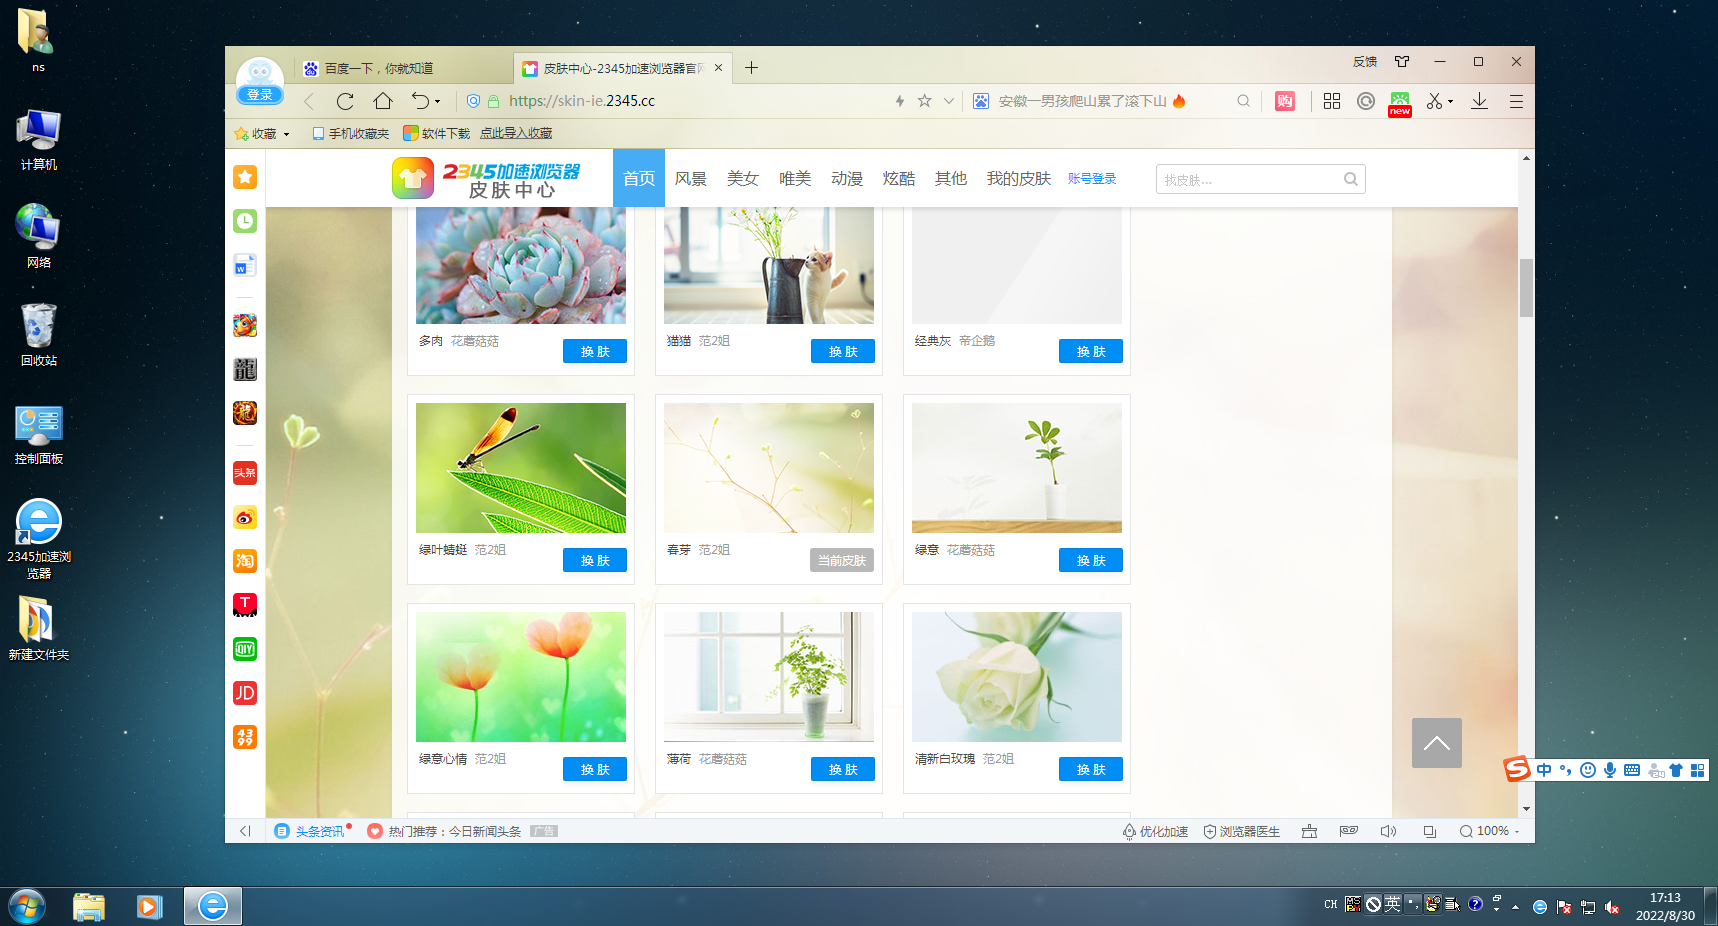Expand the address bar dropdown chevron

948,101
